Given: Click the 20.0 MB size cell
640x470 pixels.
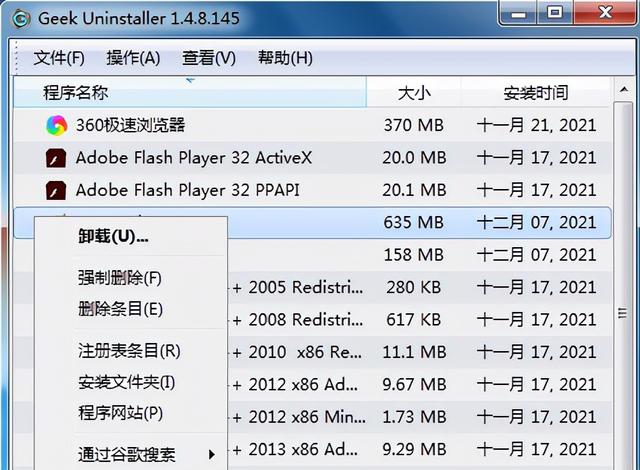Looking at the screenshot, I should [414, 158].
